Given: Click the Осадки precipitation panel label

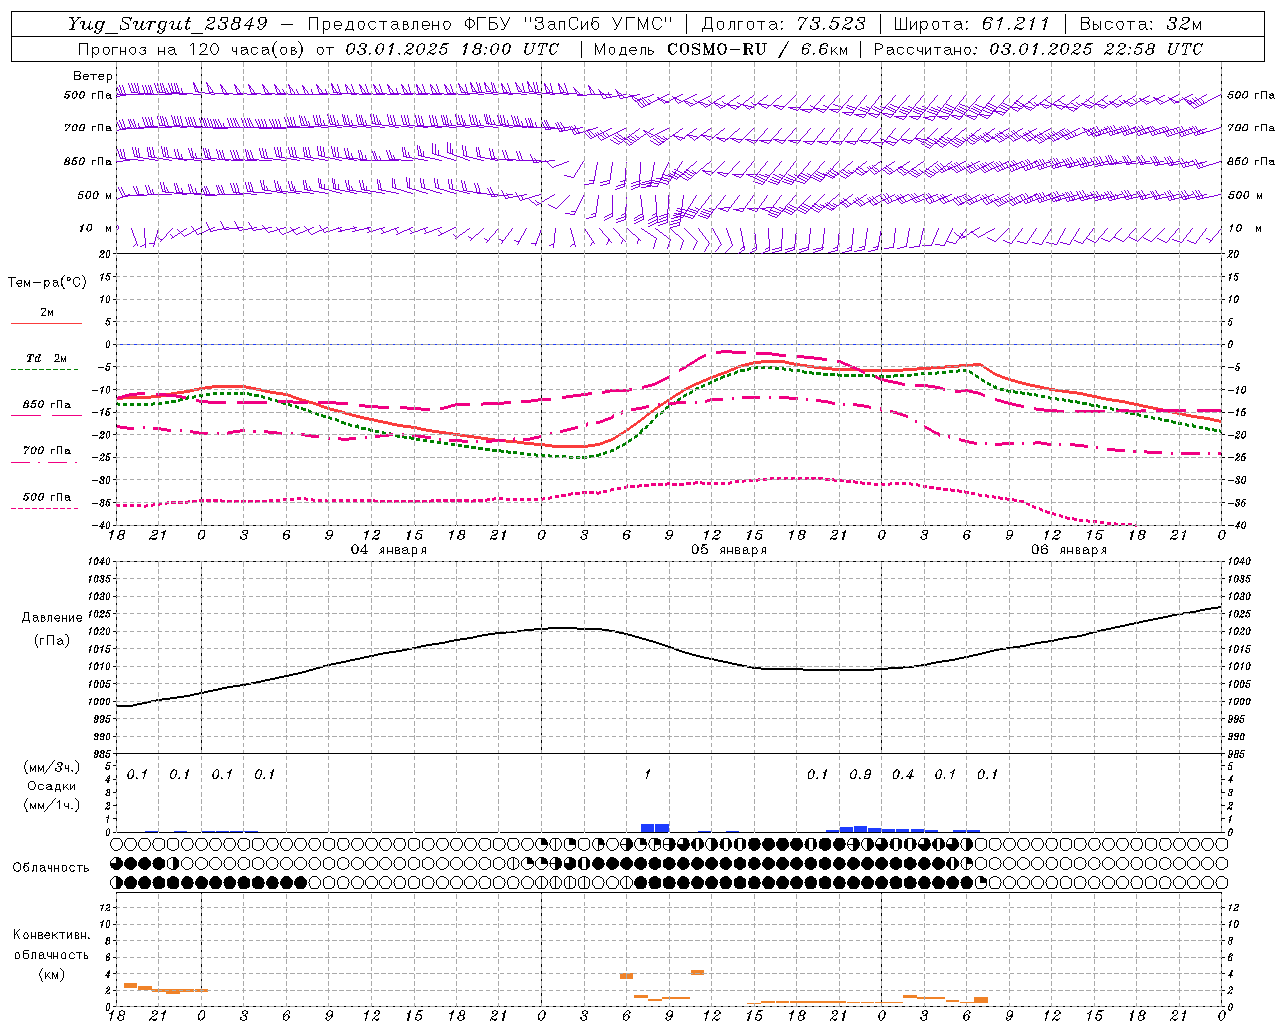Looking at the screenshot, I should click(52, 786).
